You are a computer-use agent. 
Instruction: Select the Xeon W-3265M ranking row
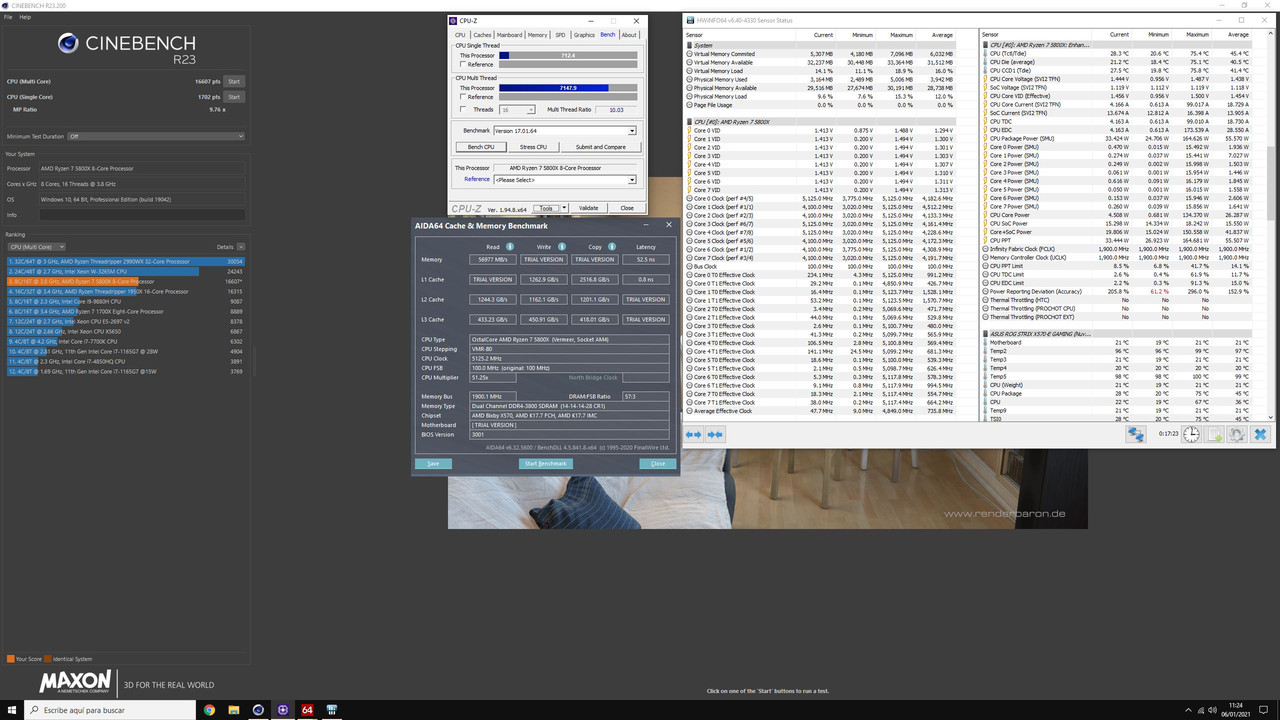click(125, 271)
